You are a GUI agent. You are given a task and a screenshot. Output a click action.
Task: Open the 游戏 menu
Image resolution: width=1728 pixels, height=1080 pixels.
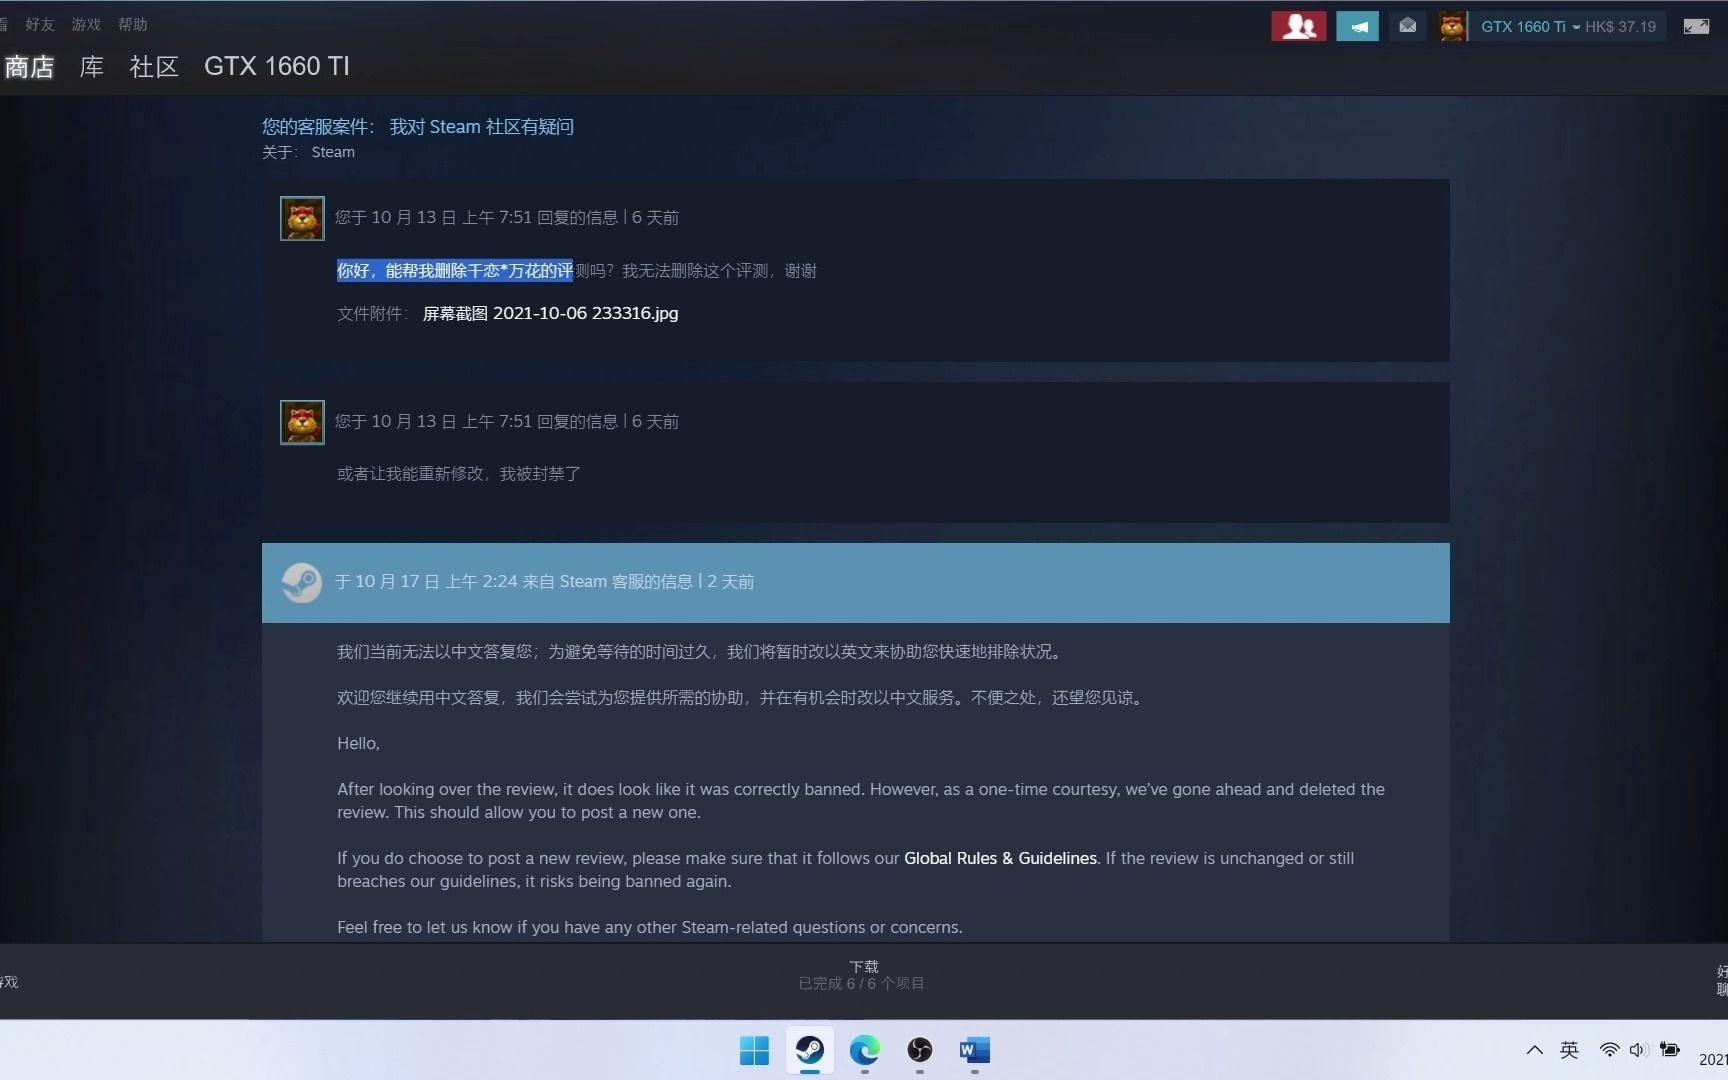pos(86,24)
